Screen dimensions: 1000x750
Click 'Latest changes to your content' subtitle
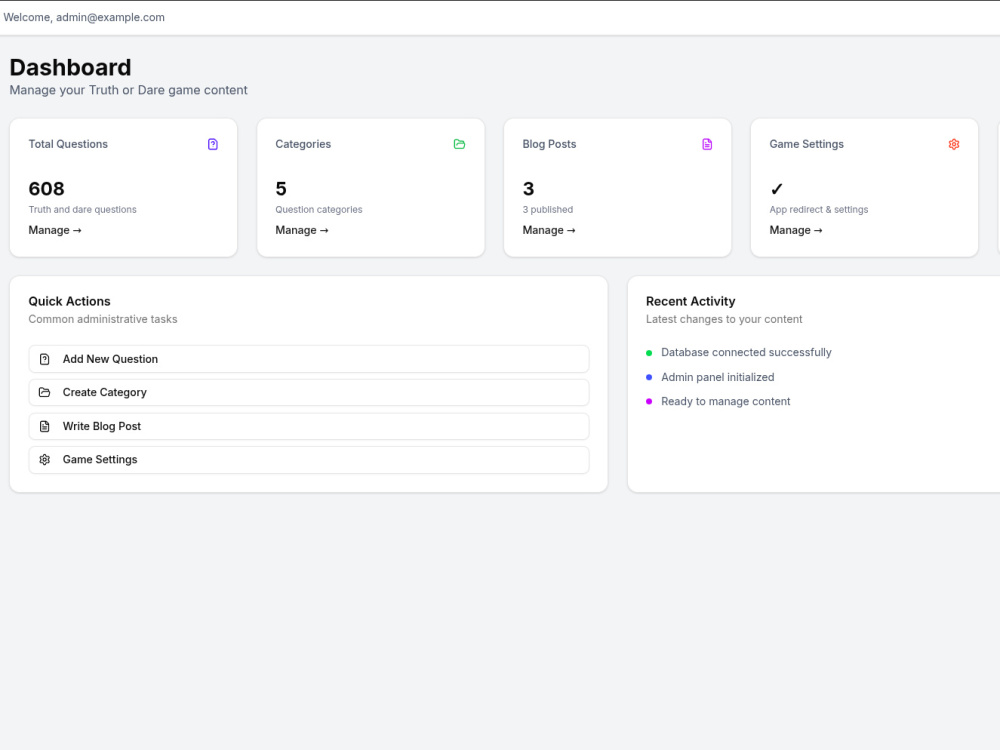[724, 319]
